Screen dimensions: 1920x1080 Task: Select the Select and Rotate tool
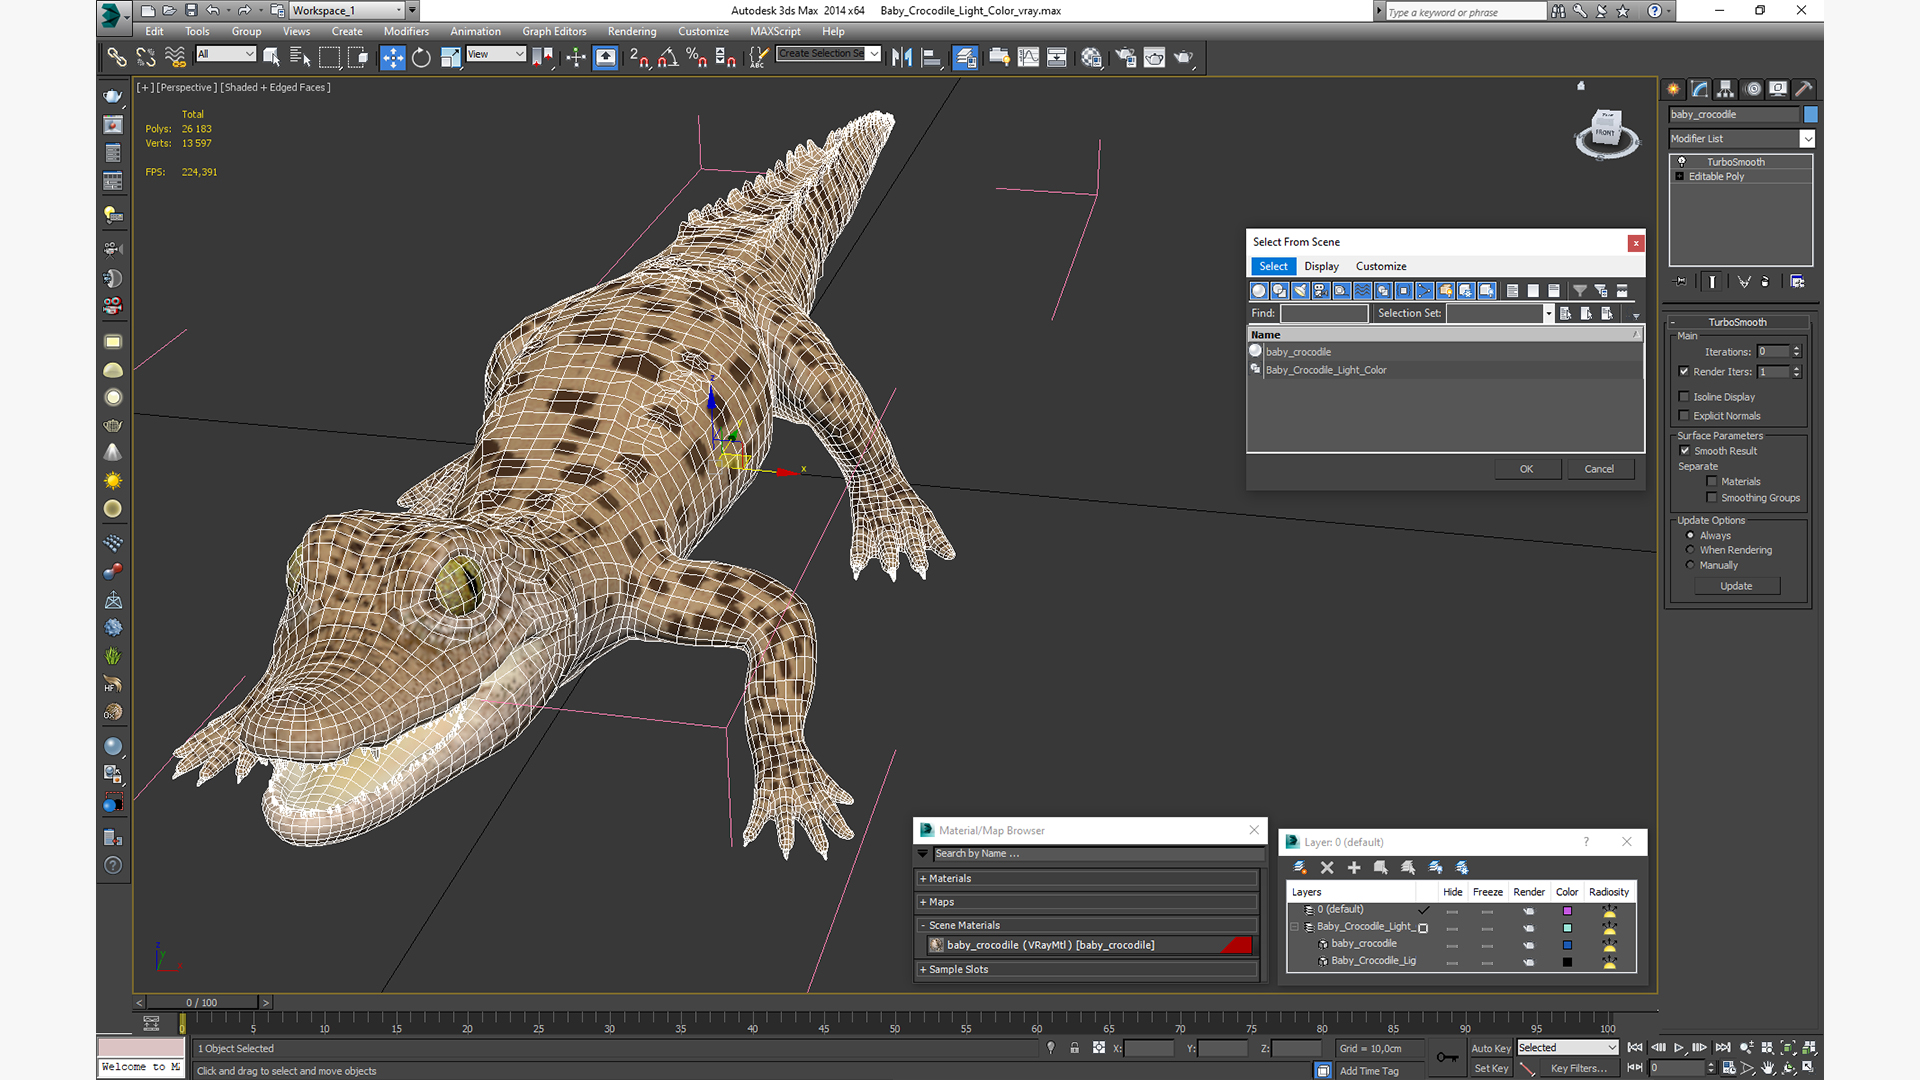click(421, 58)
